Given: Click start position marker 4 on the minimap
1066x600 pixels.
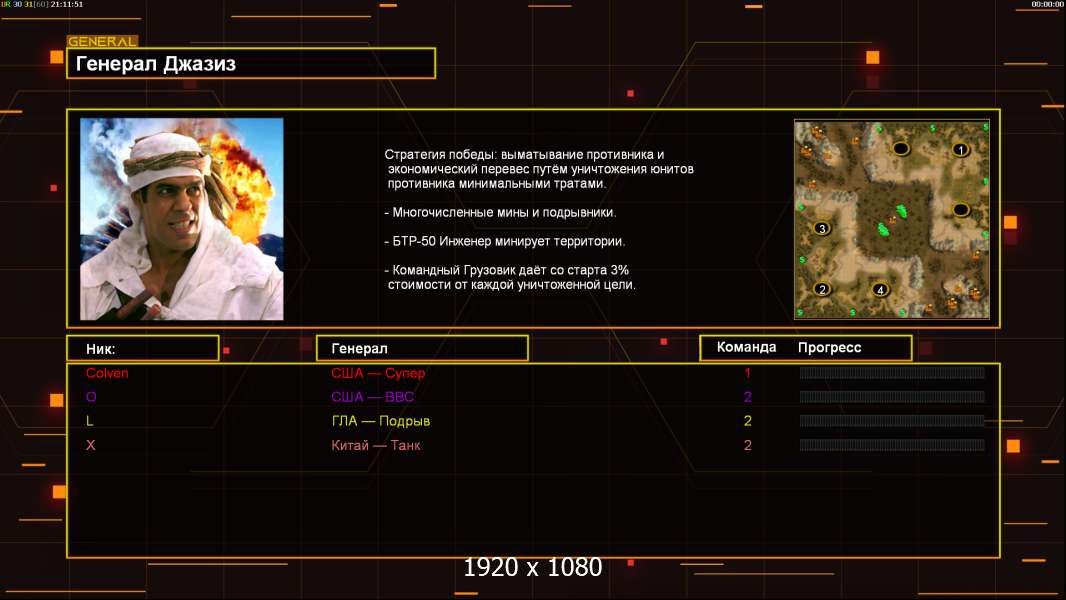Looking at the screenshot, I should click(x=880, y=289).
